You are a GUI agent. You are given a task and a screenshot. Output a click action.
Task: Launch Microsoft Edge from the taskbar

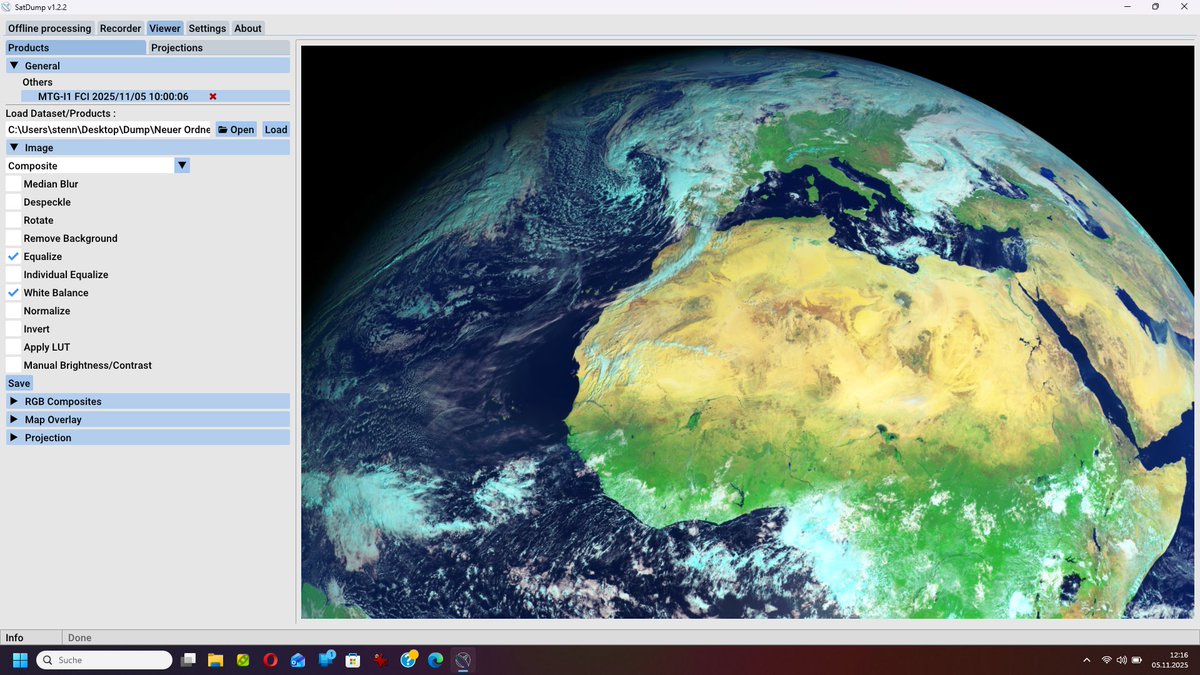435,660
